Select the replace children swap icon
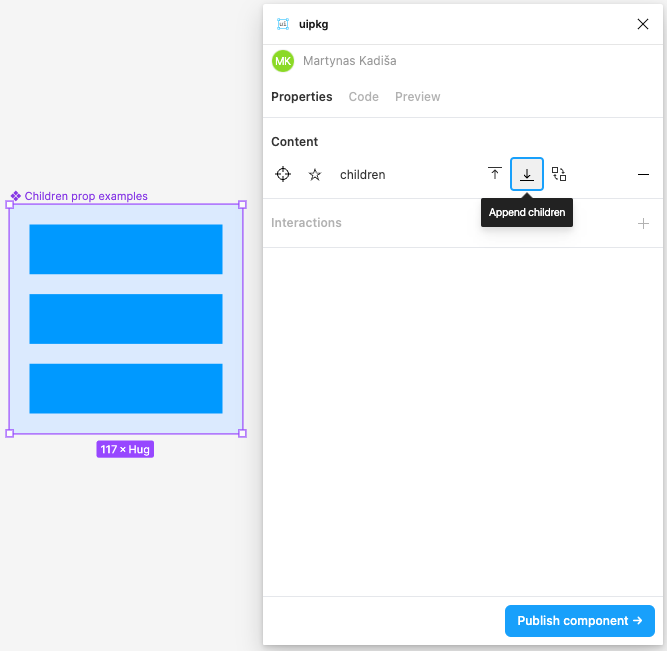Screen dimensions: 667x651 click(559, 174)
